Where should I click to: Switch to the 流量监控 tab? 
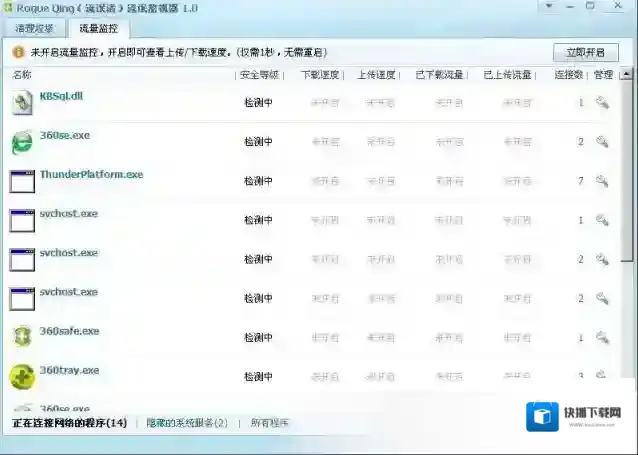click(x=99, y=29)
